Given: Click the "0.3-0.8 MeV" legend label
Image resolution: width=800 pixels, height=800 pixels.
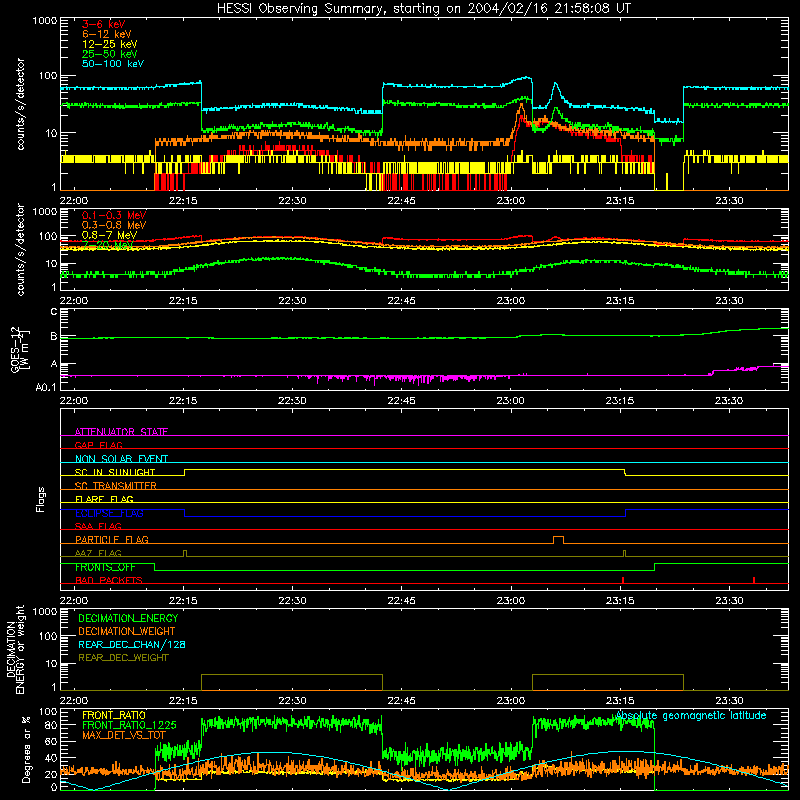Looking at the screenshot, I should [x=114, y=225].
